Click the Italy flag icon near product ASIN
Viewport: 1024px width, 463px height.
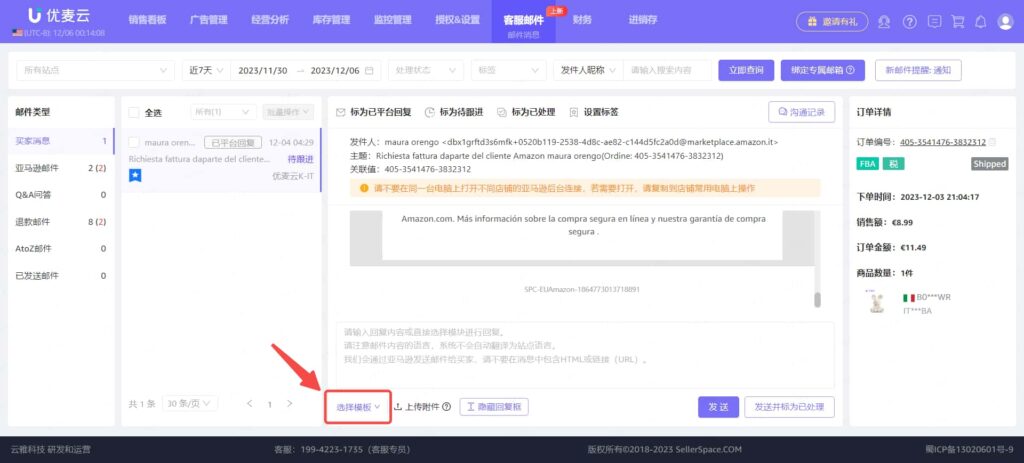coord(908,297)
